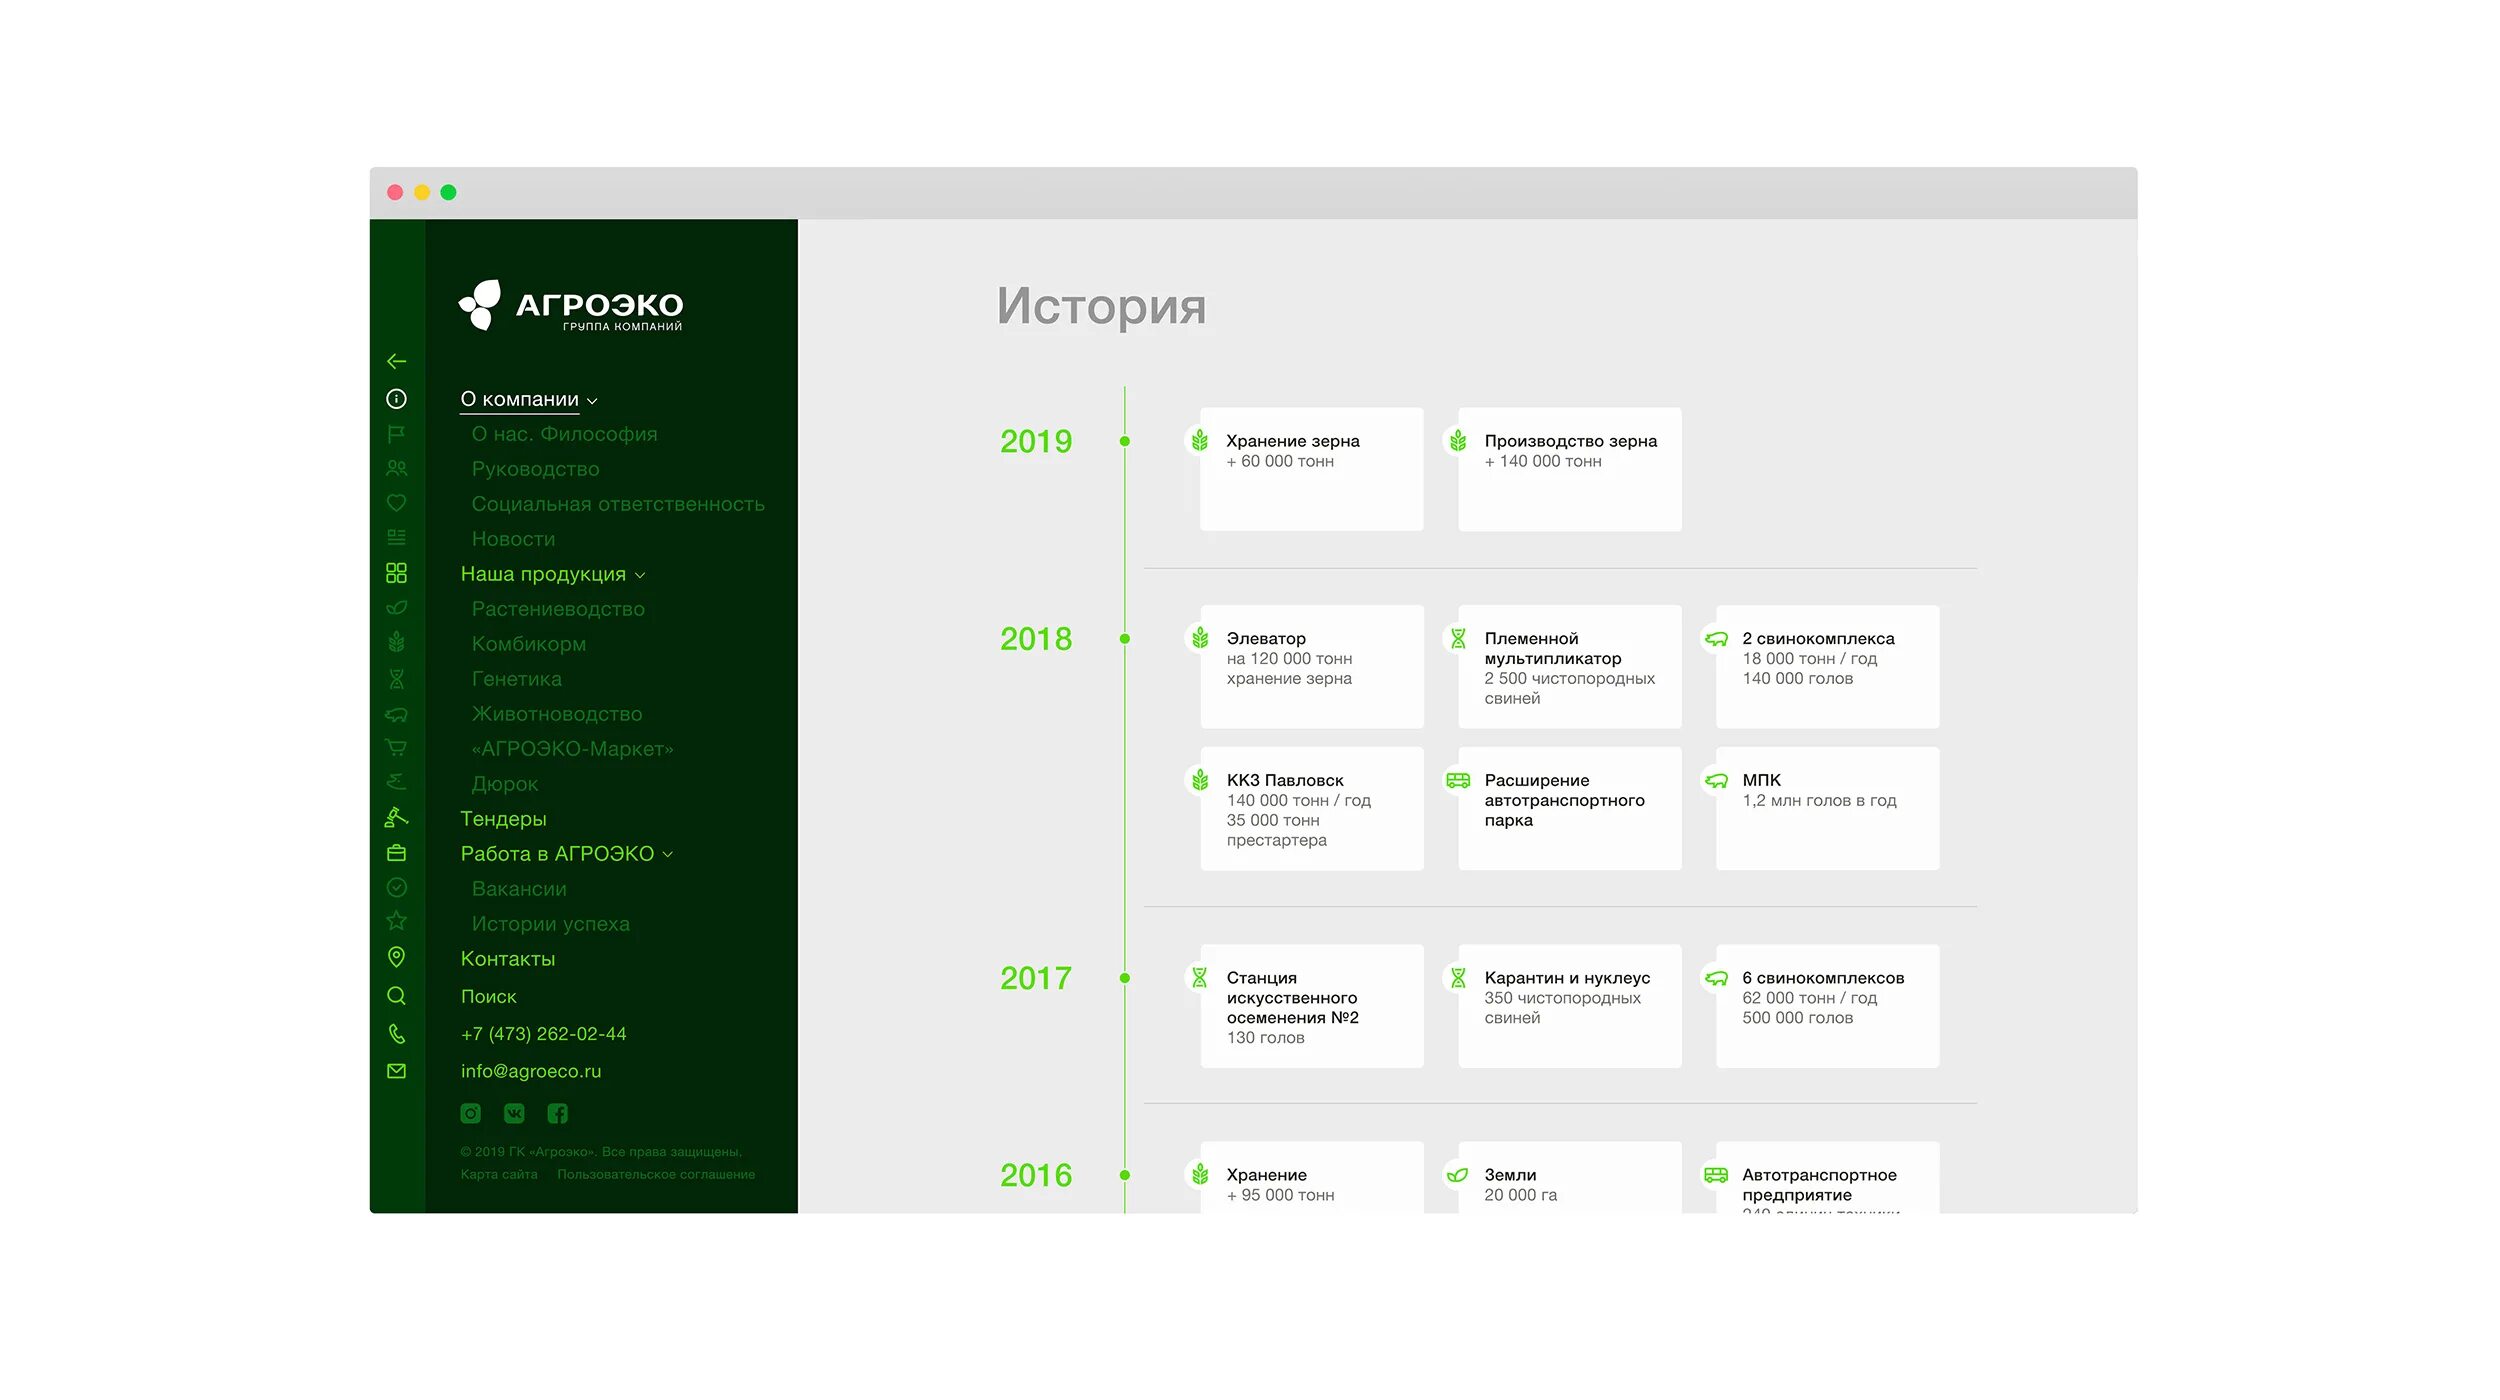Collapse the «О компании» menu chevron
Image resolution: width=2500 pixels, height=1400 pixels.
(x=593, y=401)
